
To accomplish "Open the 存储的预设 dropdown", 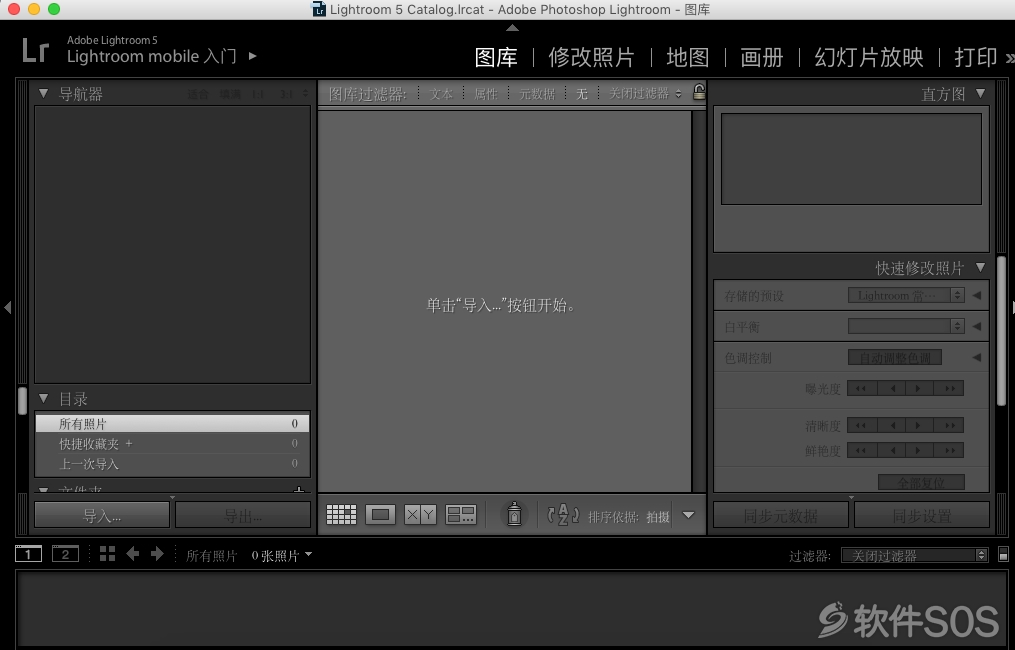I will pyautogui.click(x=906, y=295).
